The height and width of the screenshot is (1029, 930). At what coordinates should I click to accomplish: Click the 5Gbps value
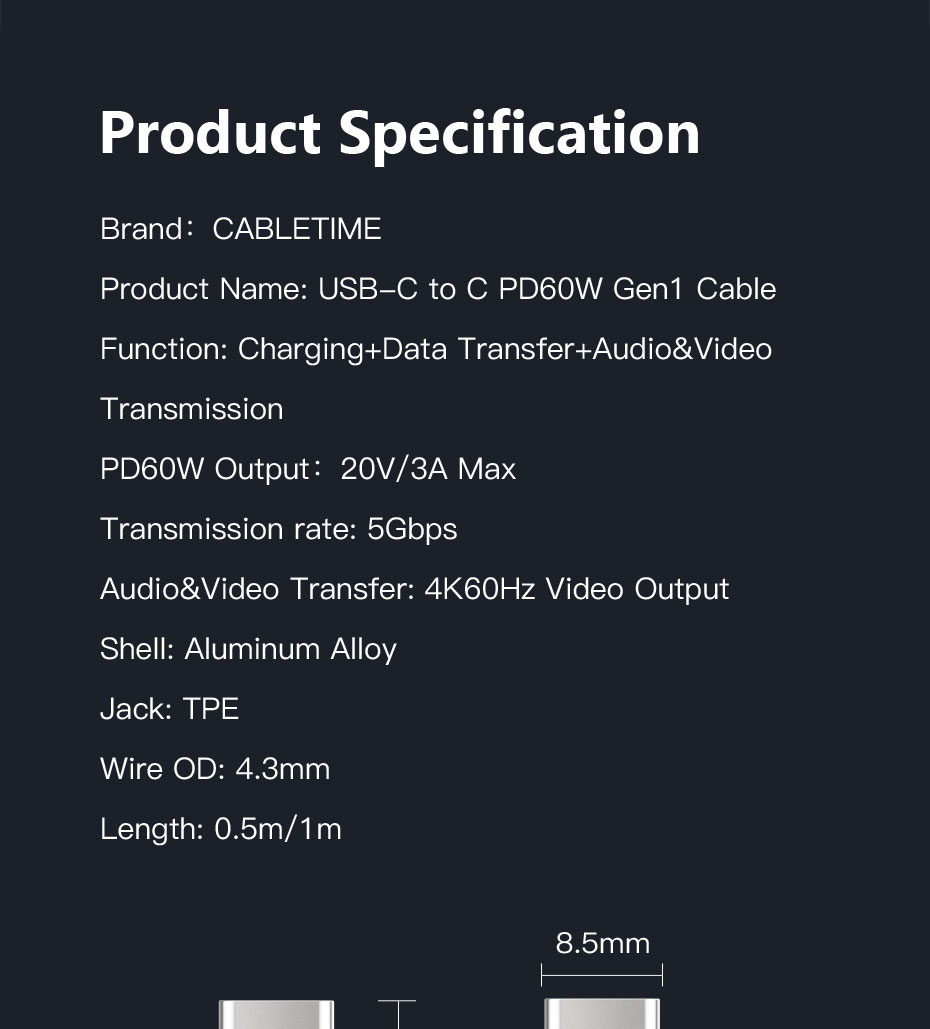pos(412,529)
